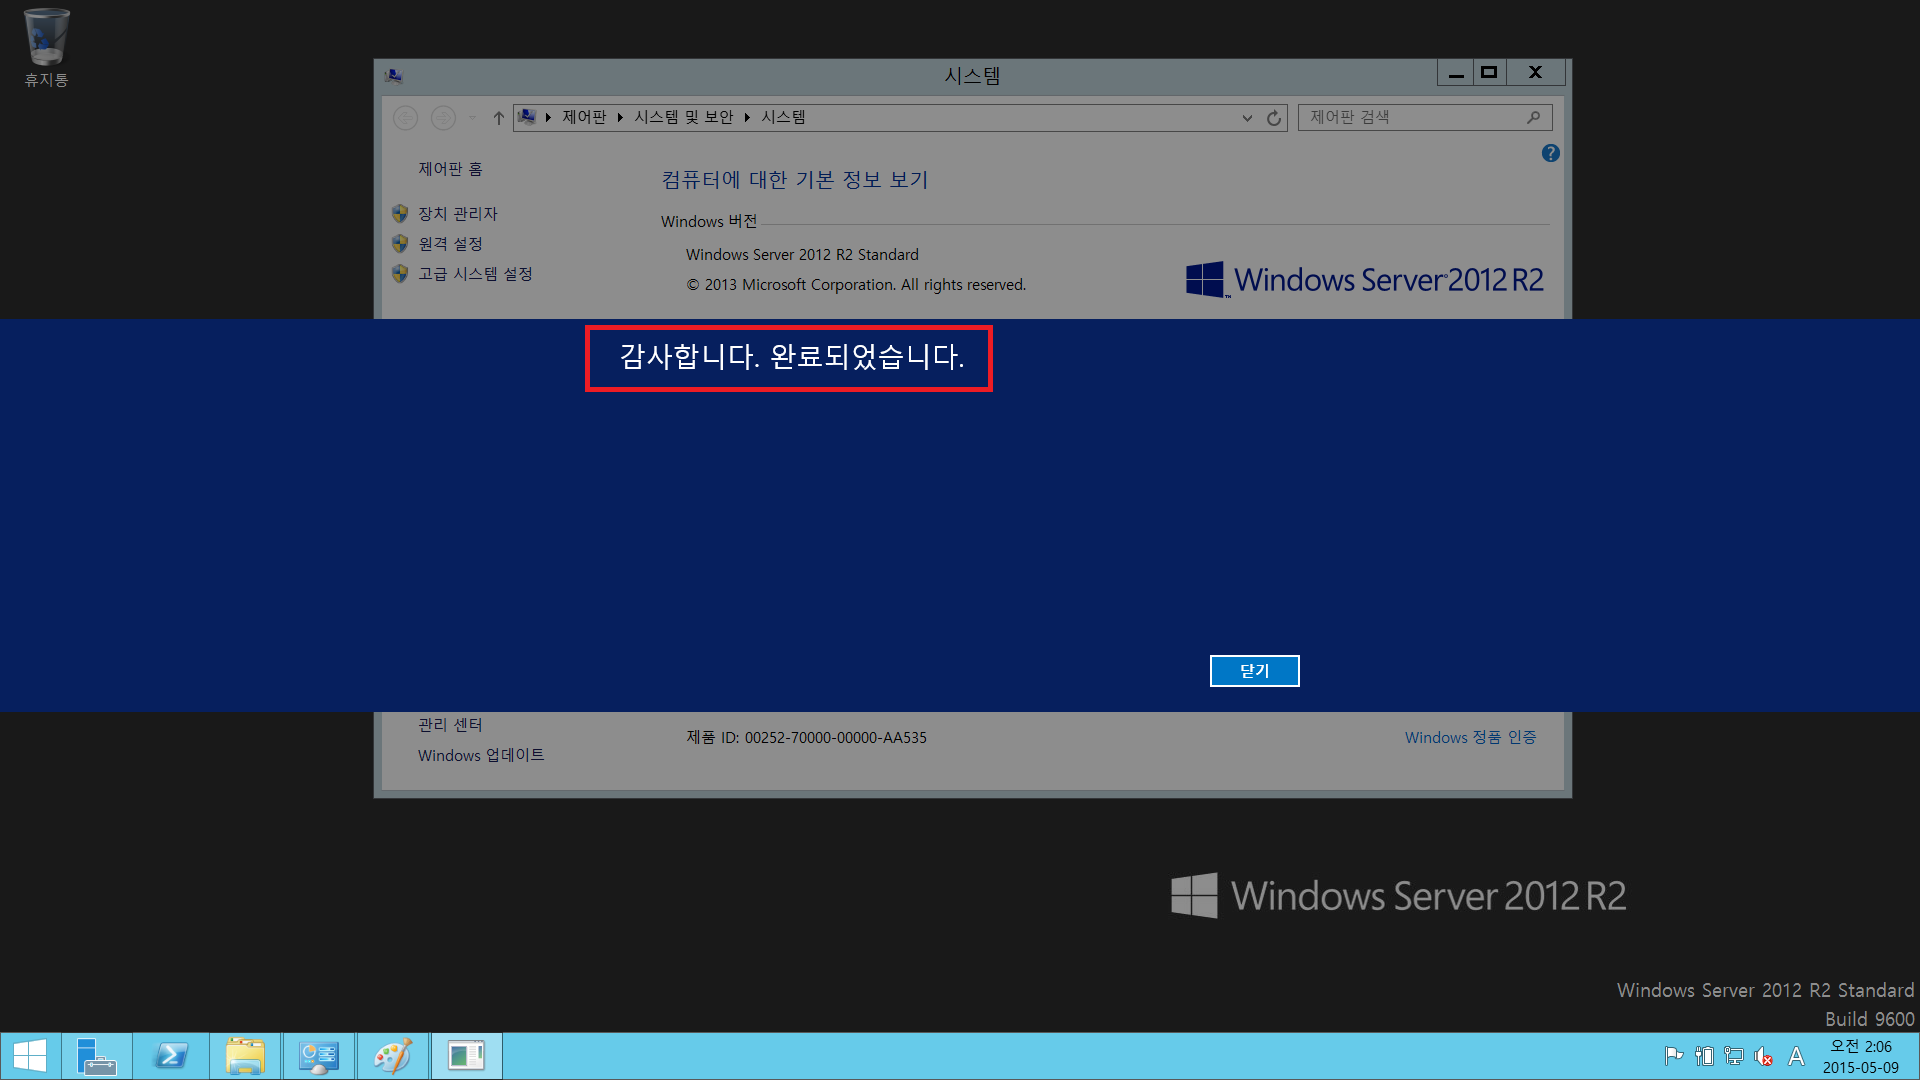This screenshot has width=1920, height=1080.
Task: Click the Action Center flag tray icon
Action: pyautogui.click(x=1673, y=1056)
